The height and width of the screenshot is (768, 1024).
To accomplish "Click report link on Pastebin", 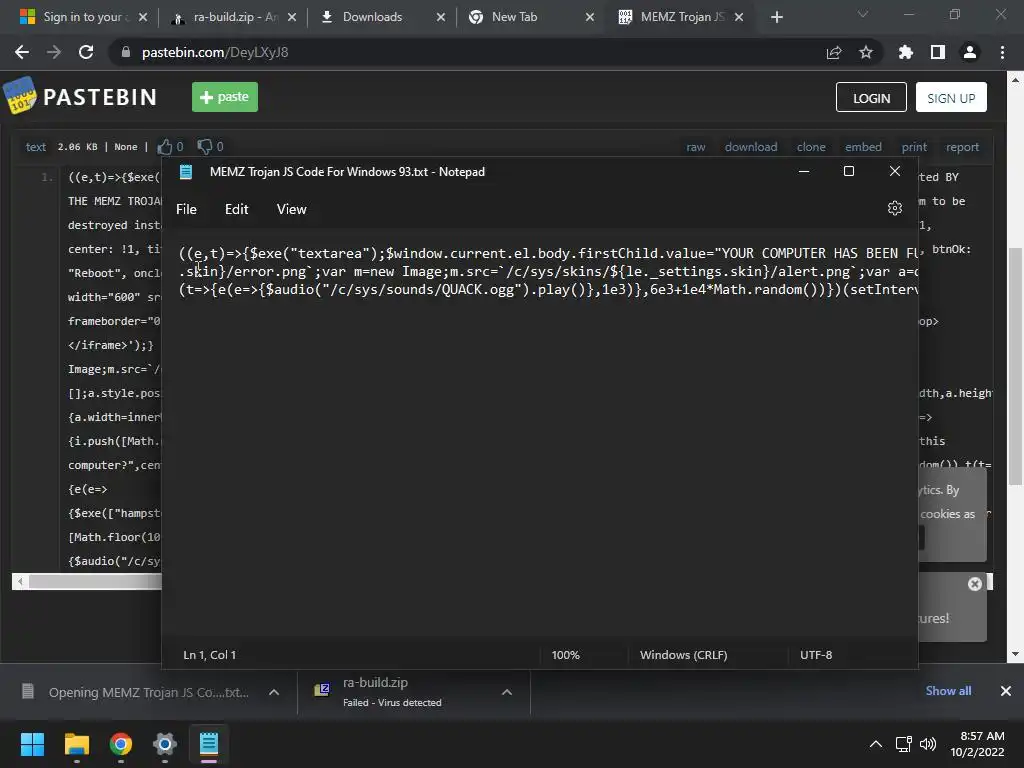I will [x=963, y=147].
